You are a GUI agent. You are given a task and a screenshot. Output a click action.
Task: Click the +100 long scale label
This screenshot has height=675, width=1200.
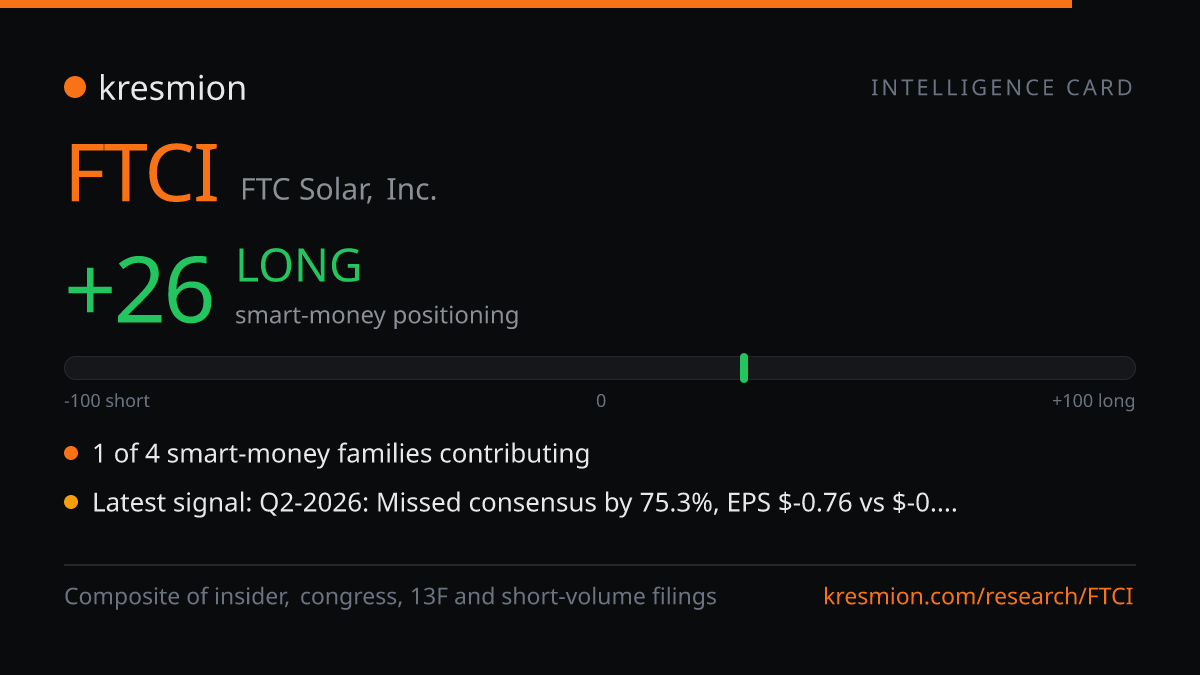(1093, 401)
